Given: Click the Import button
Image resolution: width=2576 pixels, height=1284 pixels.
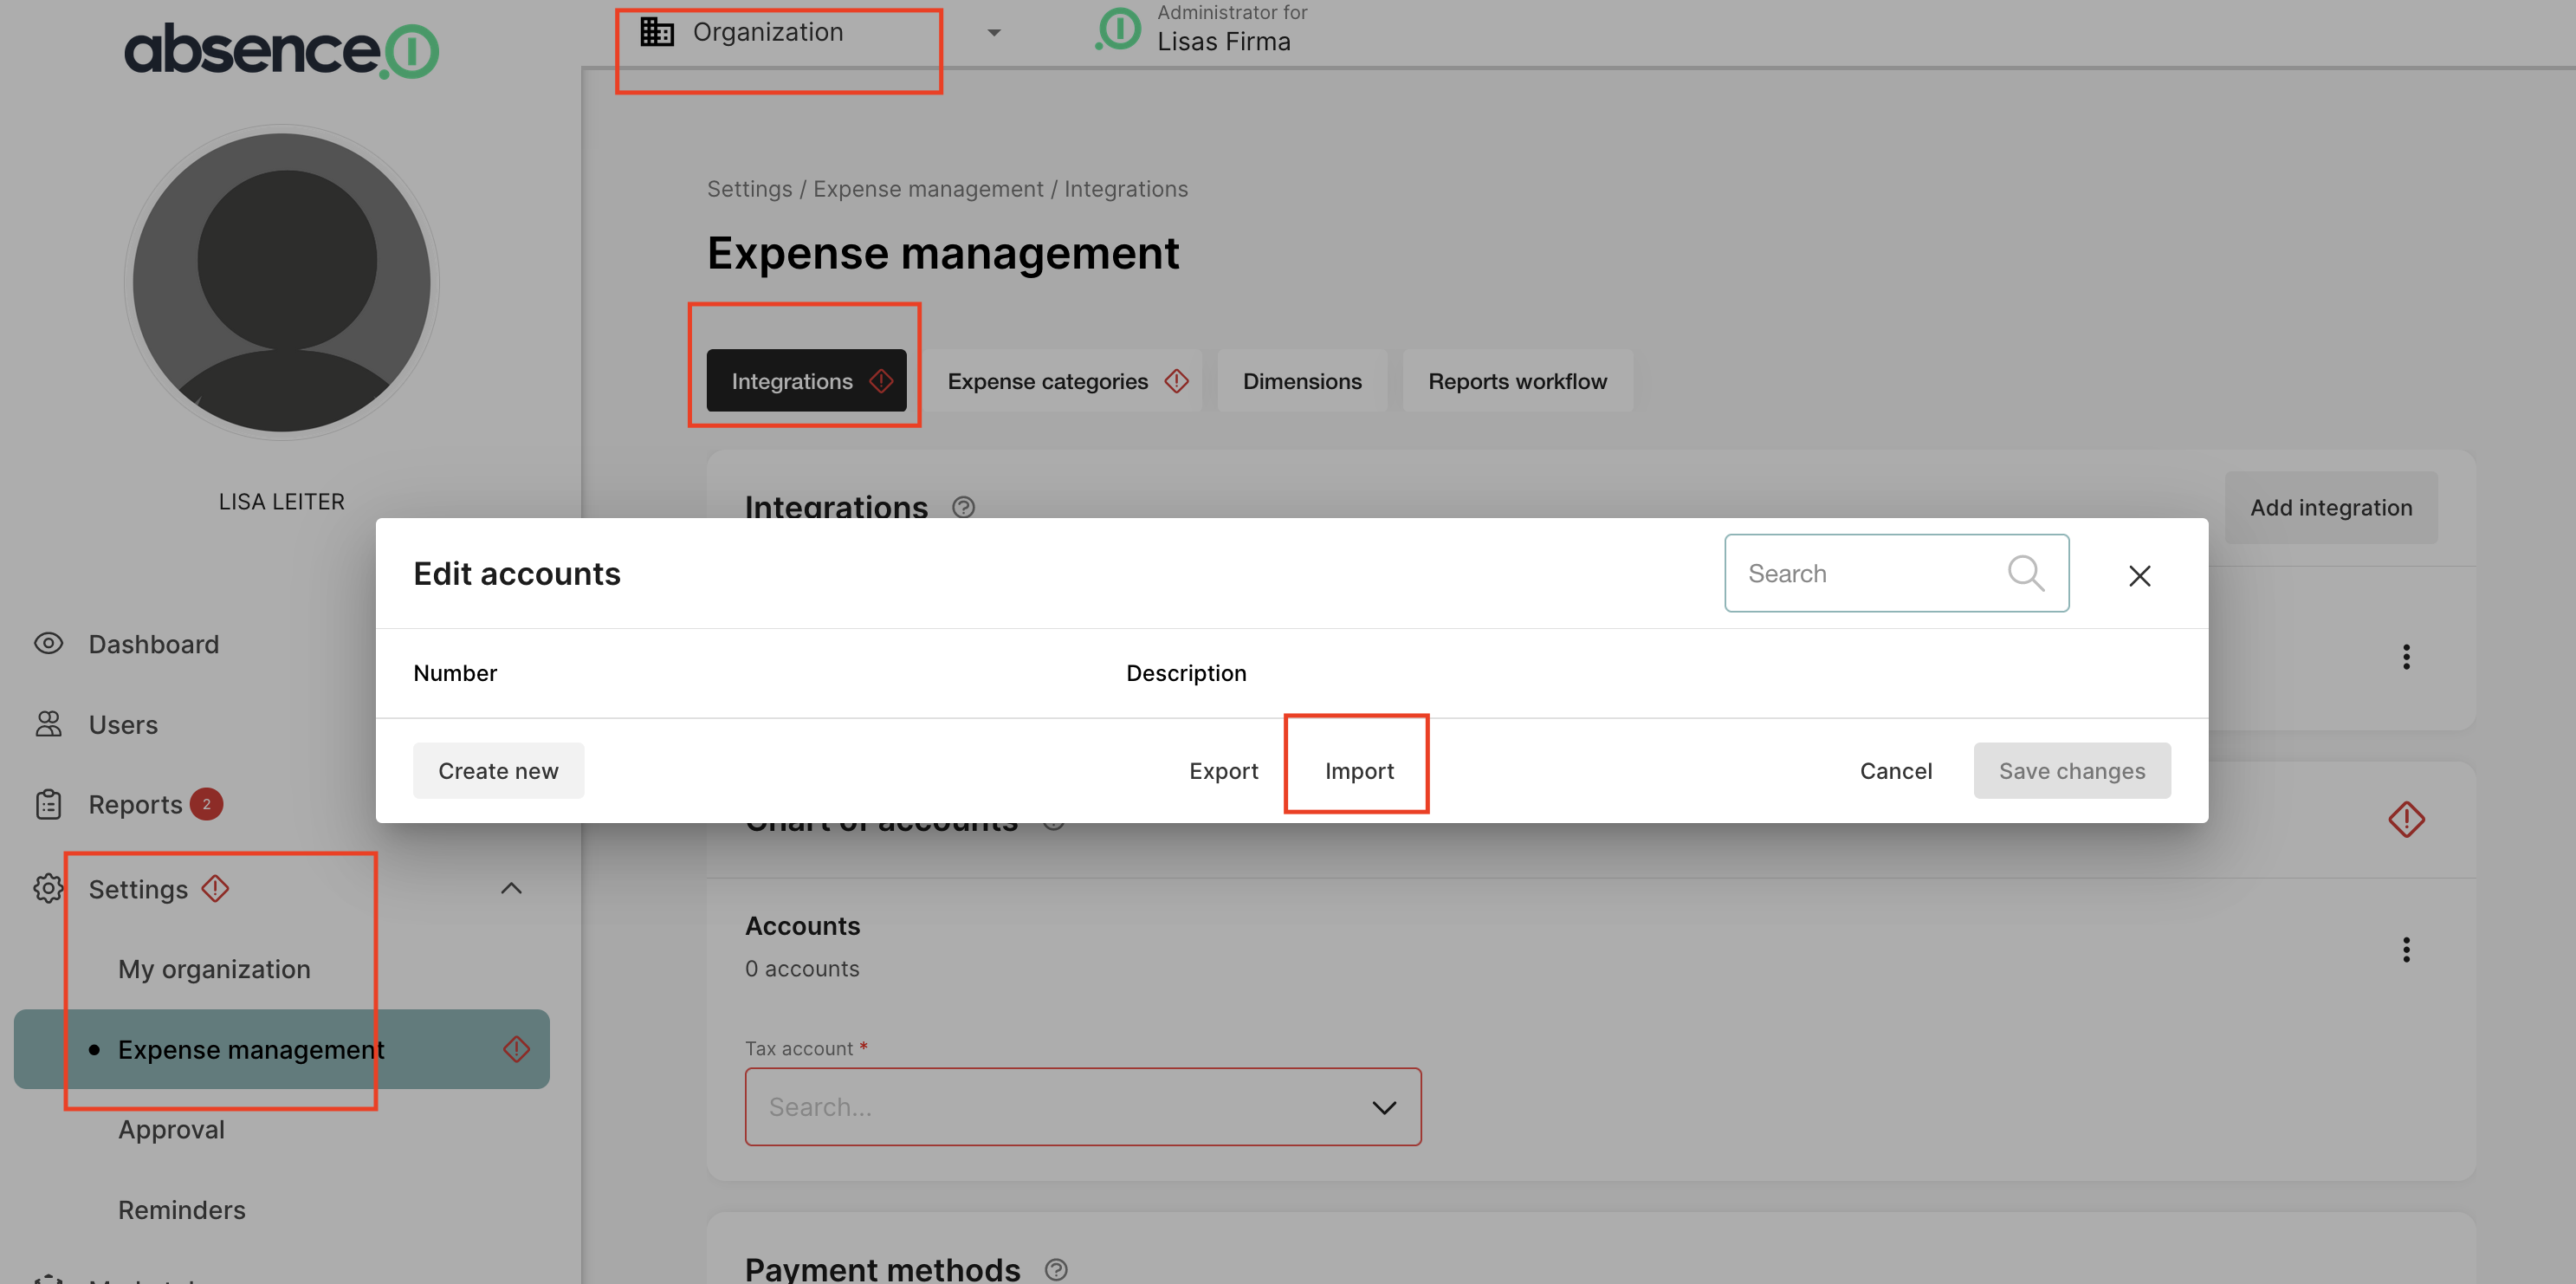Looking at the screenshot, I should click(1358, 771).
